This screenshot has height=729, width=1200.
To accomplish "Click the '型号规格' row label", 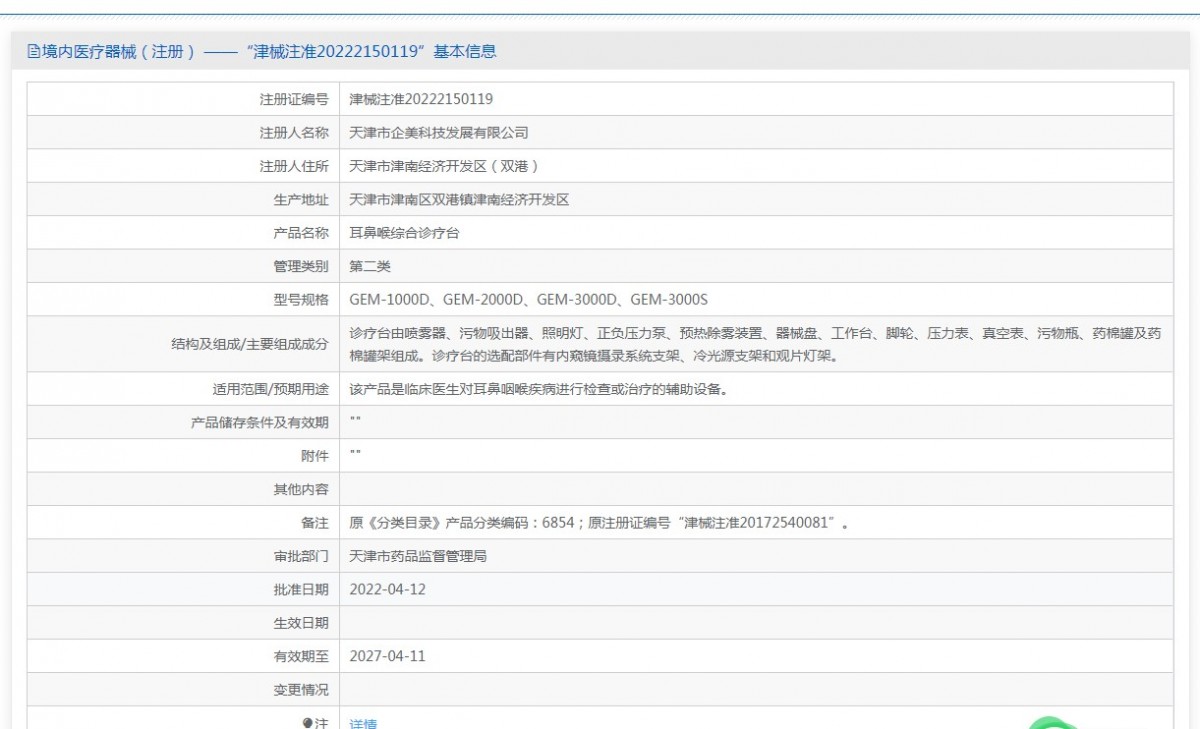I will click(301, 299).
